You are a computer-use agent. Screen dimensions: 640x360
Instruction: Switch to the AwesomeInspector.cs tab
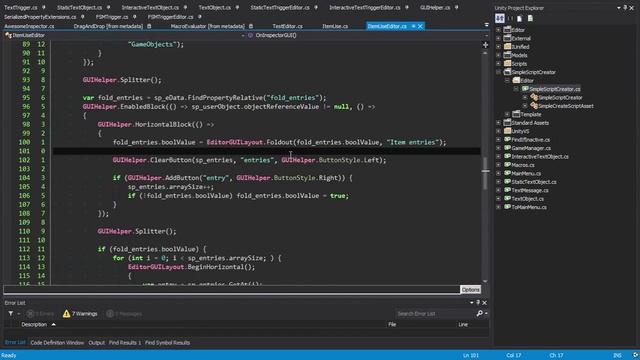tap(29, 26)
